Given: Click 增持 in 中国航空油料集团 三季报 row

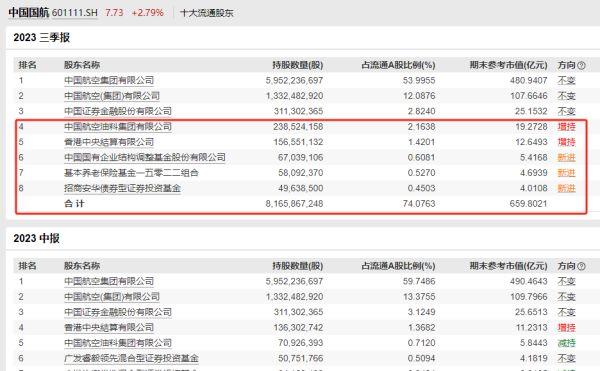Looking at the screenshot, I should point(566,127).
